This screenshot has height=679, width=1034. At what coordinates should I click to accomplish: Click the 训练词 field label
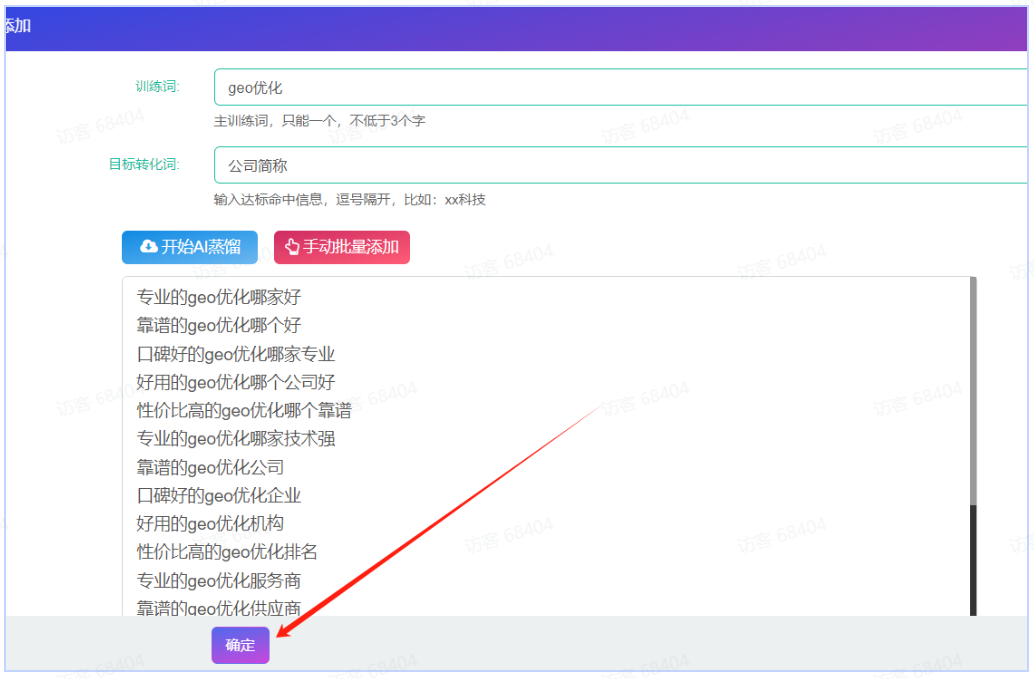click(157, 86)
